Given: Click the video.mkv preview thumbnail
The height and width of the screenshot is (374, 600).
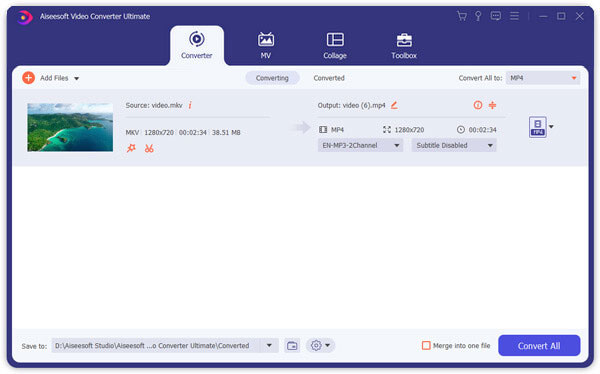Looking at the screenshot, I should [70, 127].
